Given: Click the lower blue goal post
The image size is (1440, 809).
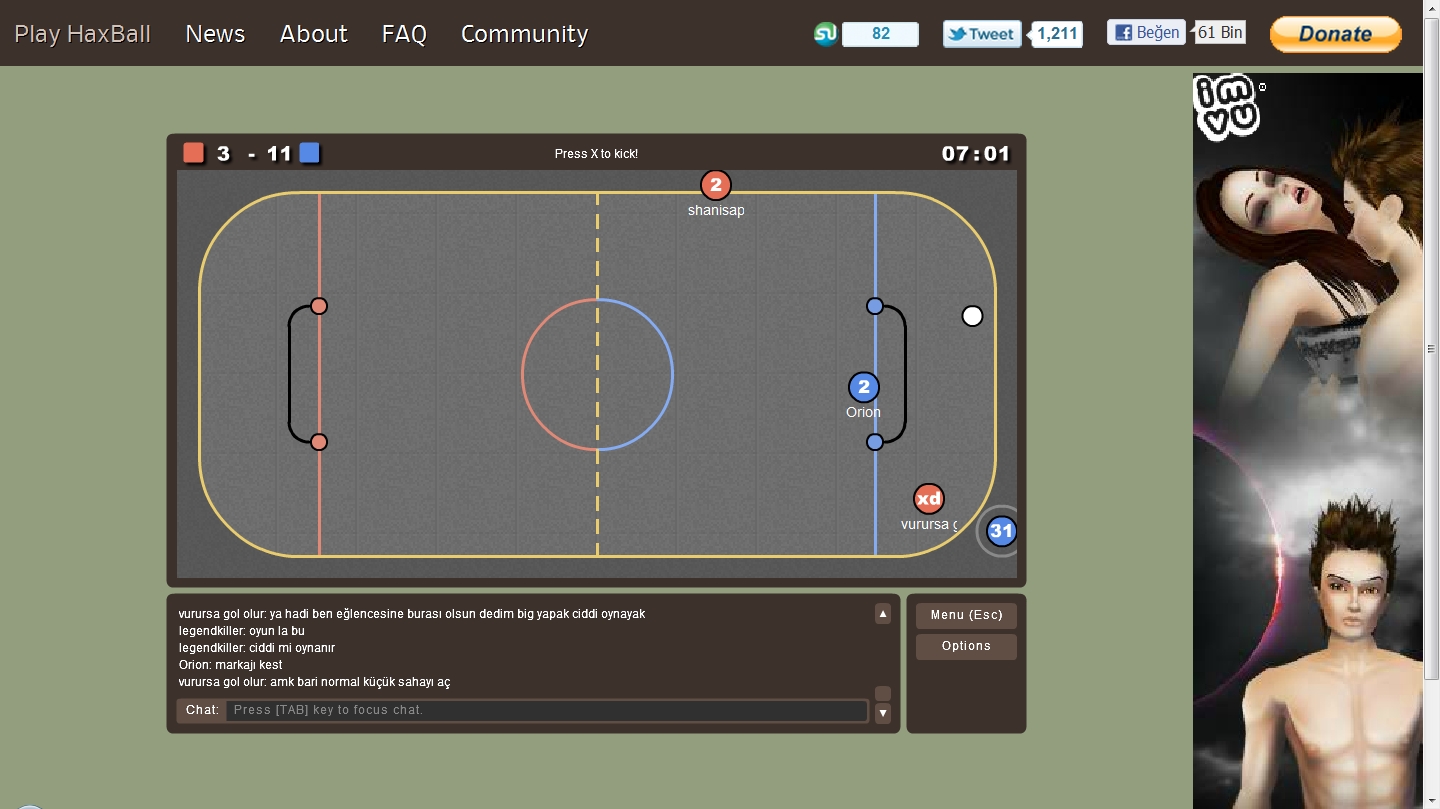Looking at the screenshot, I should tap(875, 442).
